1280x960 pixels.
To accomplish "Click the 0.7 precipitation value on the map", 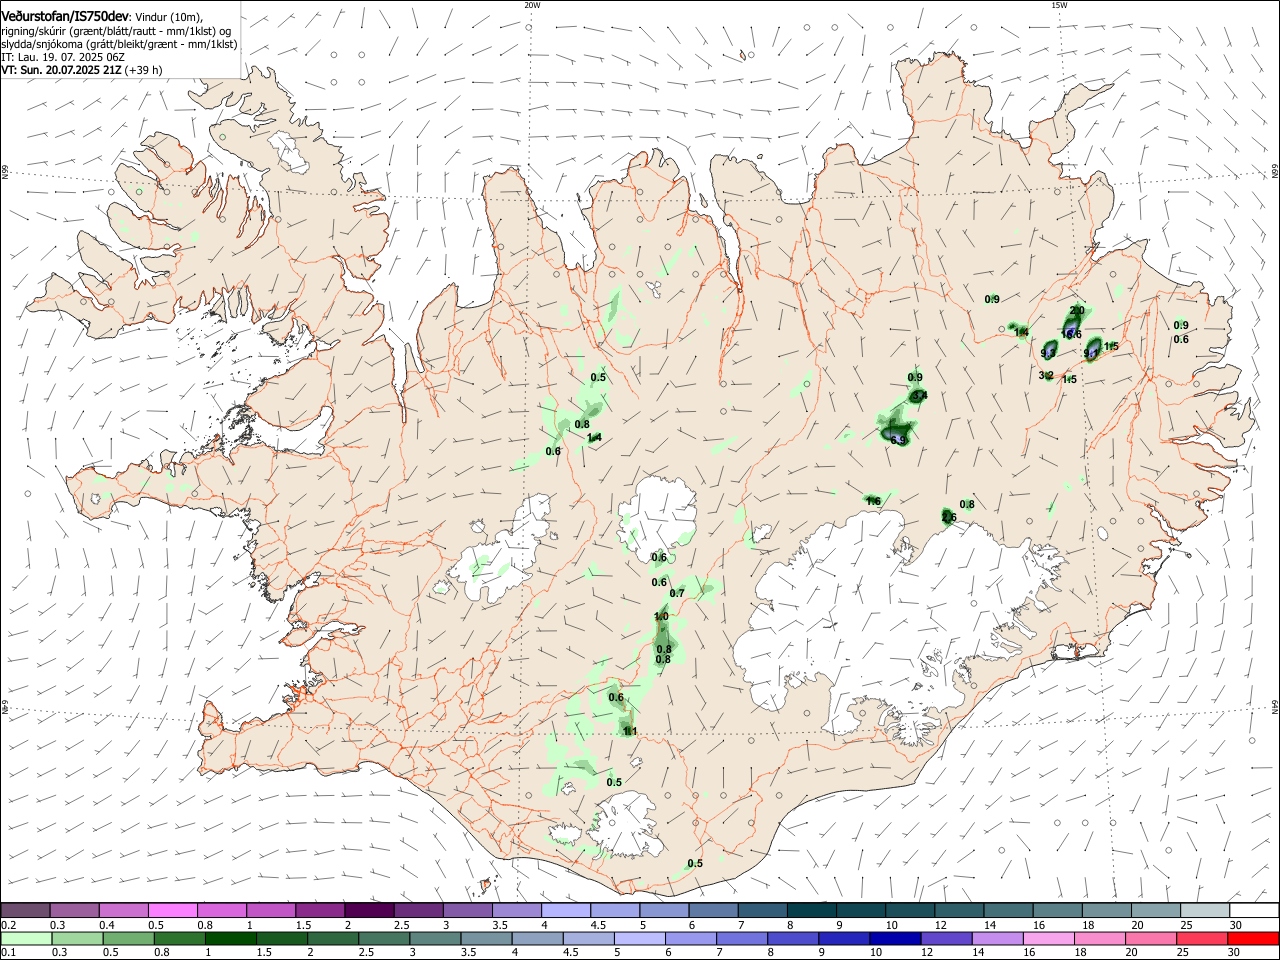I will [677, 594].
